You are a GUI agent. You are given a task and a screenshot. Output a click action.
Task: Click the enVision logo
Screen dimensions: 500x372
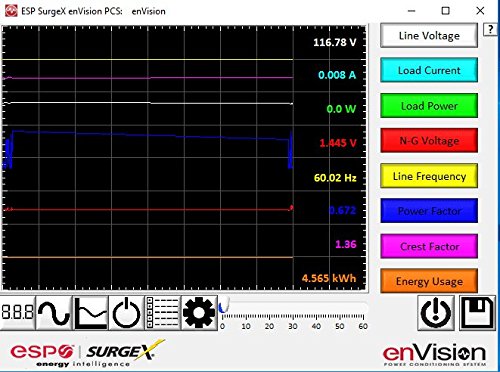pyautogui.click(x=434, y=355)
